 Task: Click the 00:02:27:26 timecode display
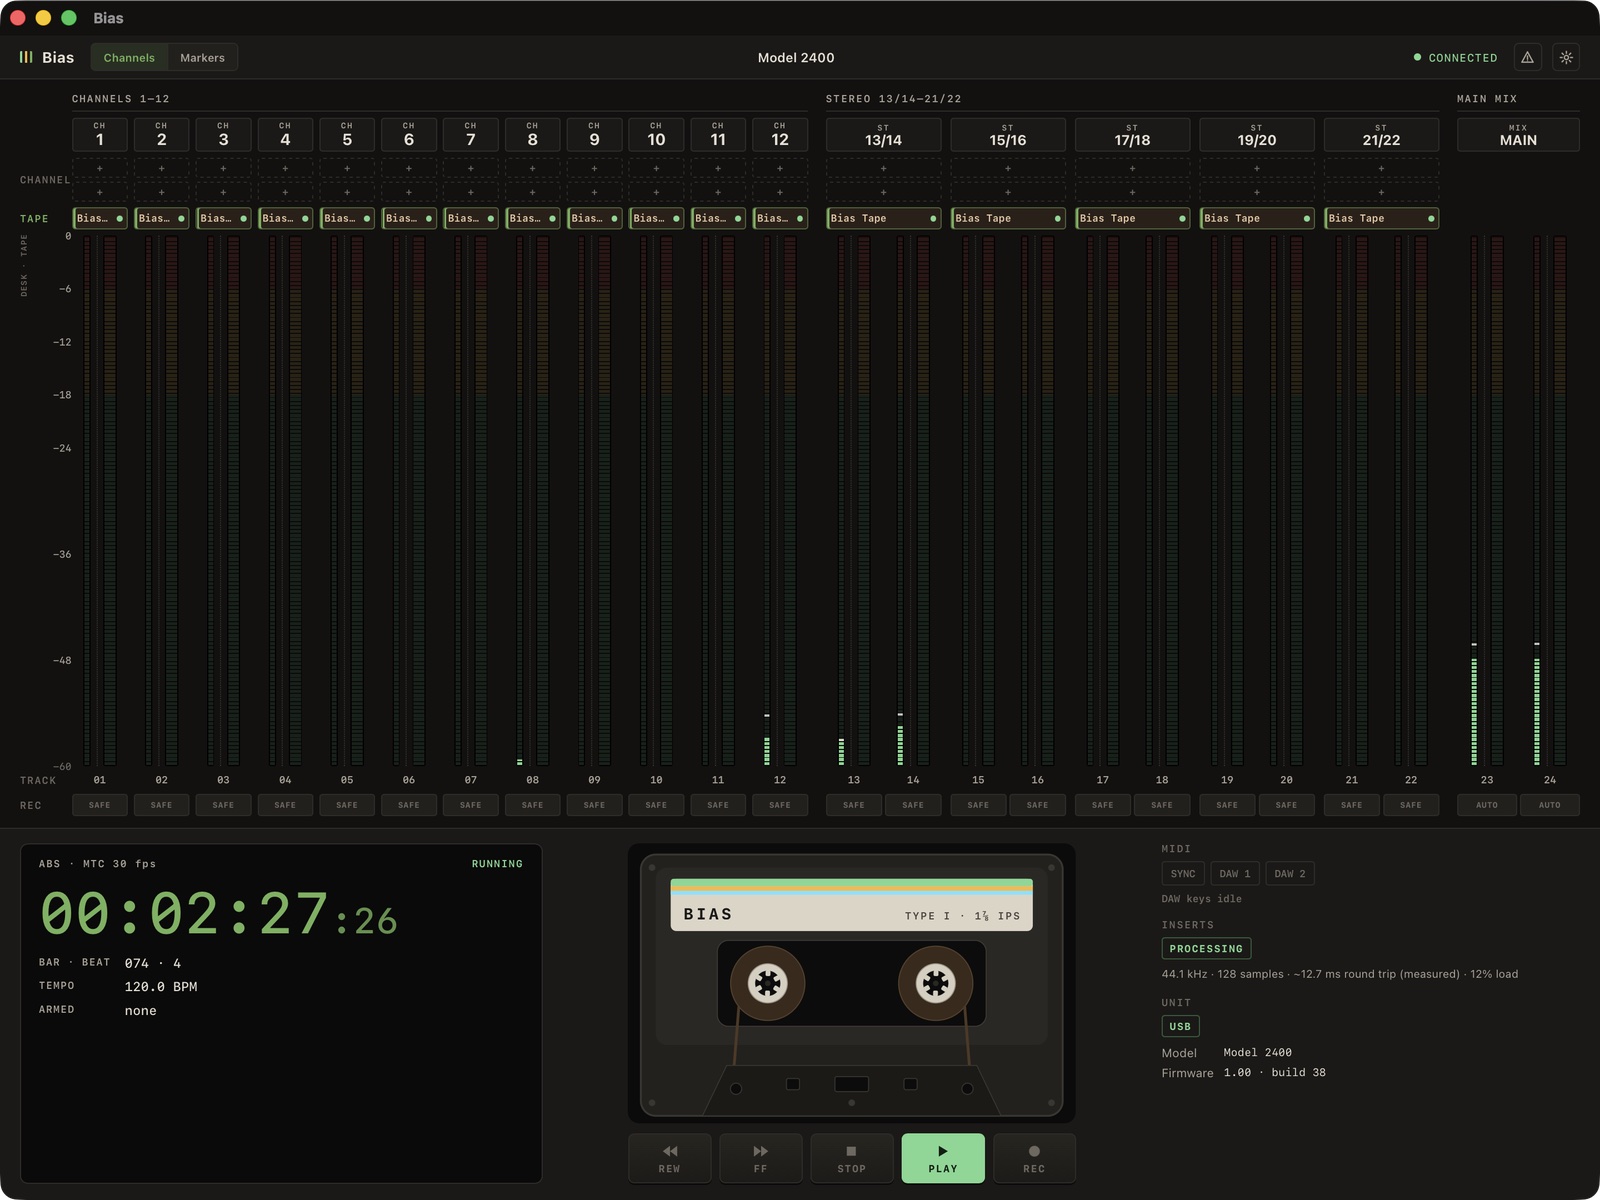click(x=218, y=914)
